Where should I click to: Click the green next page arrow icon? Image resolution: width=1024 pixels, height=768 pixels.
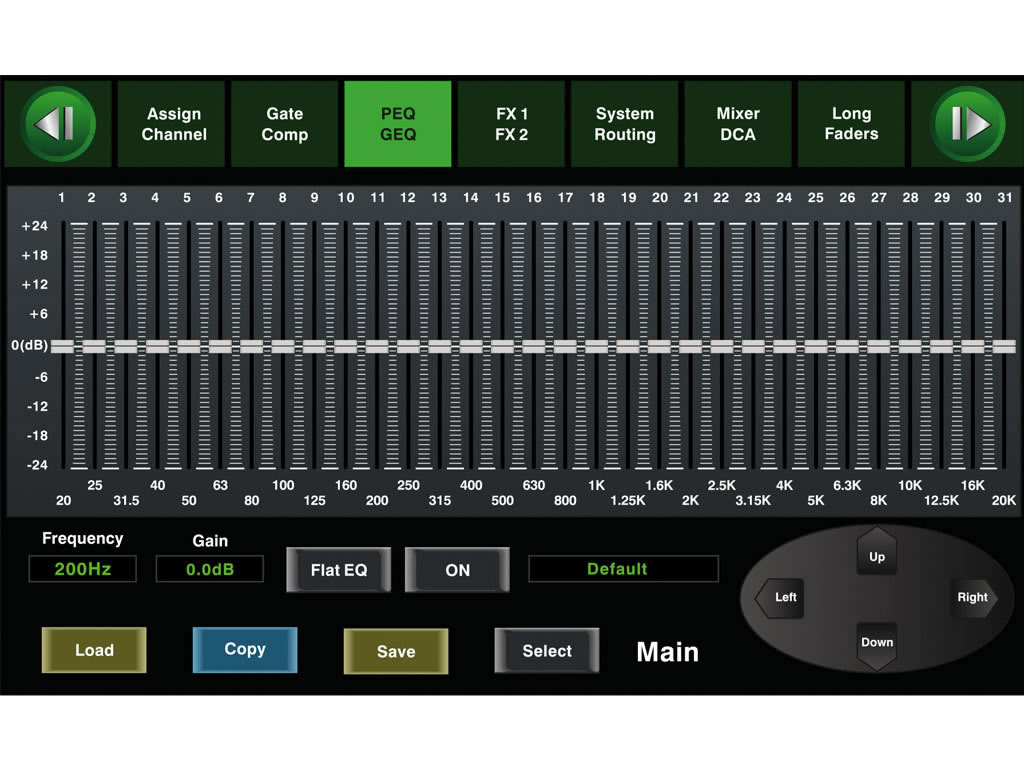(967, 124)
